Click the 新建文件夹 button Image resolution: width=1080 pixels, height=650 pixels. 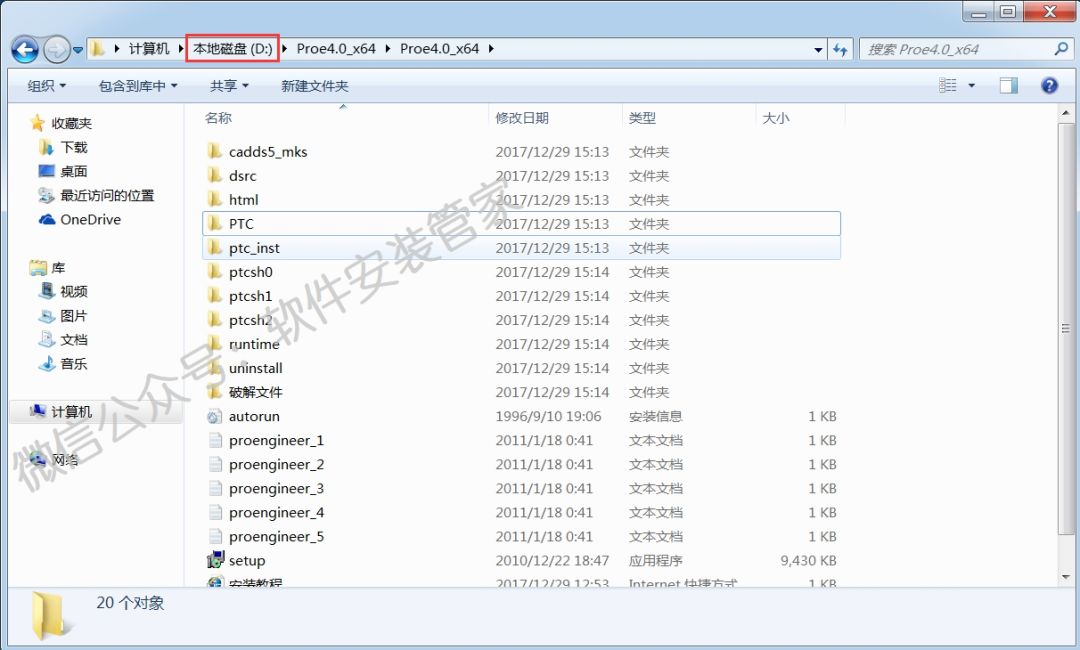point(315,86)
